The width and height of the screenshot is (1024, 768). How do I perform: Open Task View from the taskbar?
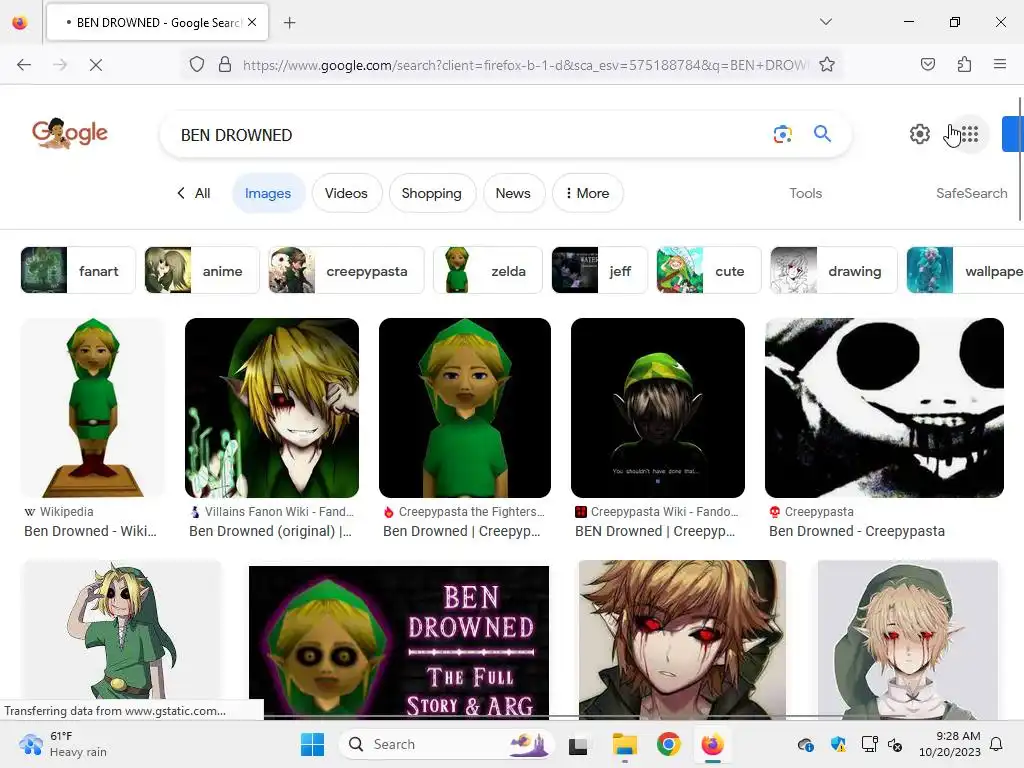(578, 744)
